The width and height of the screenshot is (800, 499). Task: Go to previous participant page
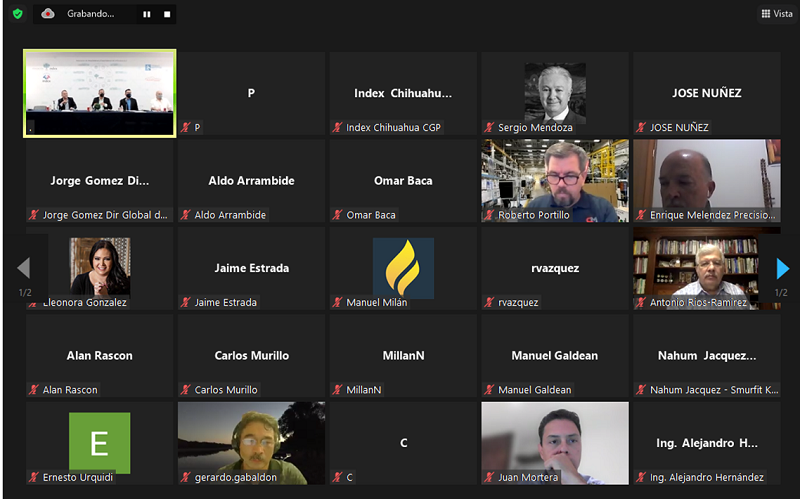[x=23, y=268]
